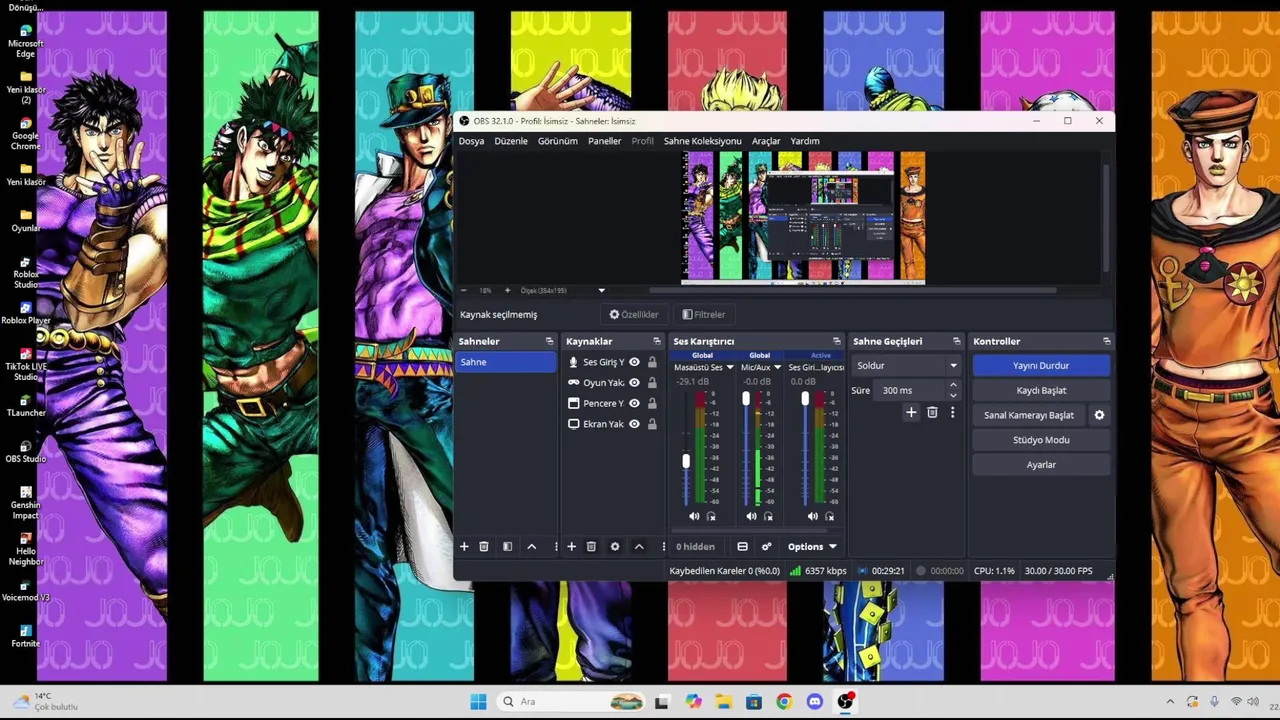Open source Filtreler button

[703, 314]
